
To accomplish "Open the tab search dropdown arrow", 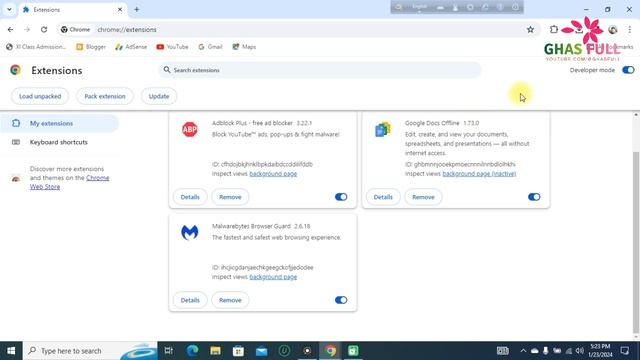I will point(9,9).
